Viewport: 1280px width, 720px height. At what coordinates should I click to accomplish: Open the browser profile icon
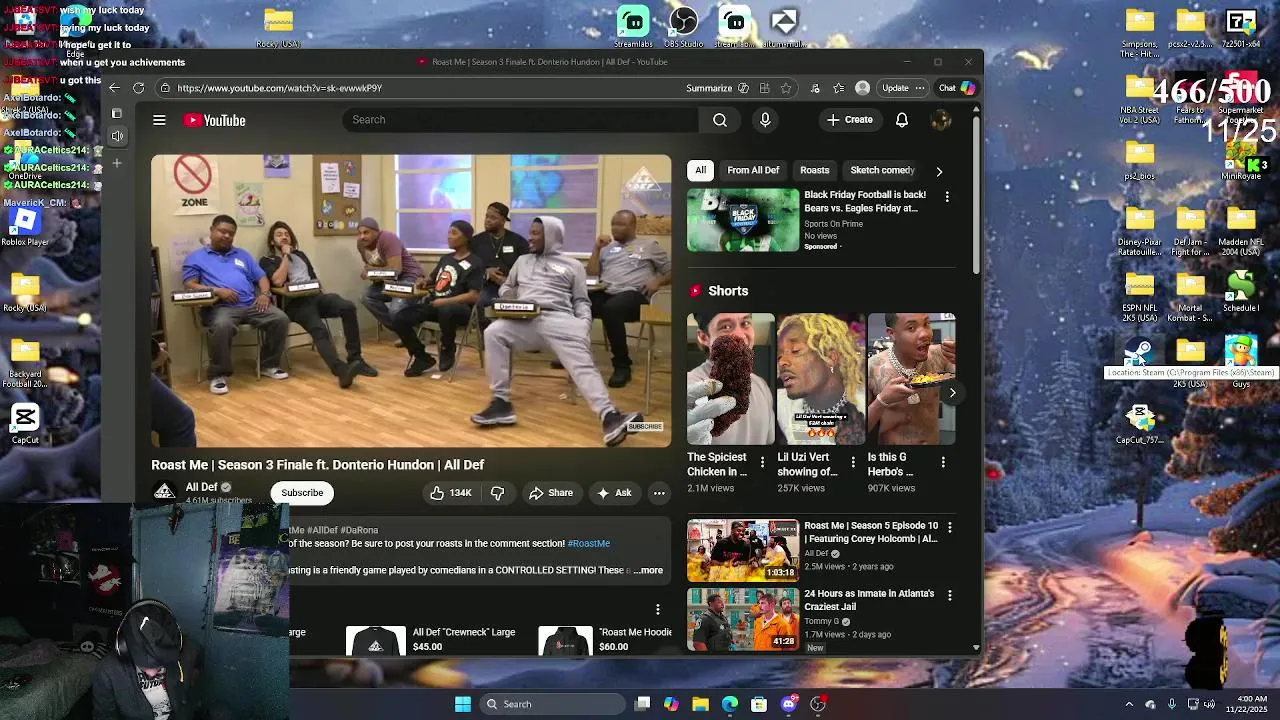(862, 88)
